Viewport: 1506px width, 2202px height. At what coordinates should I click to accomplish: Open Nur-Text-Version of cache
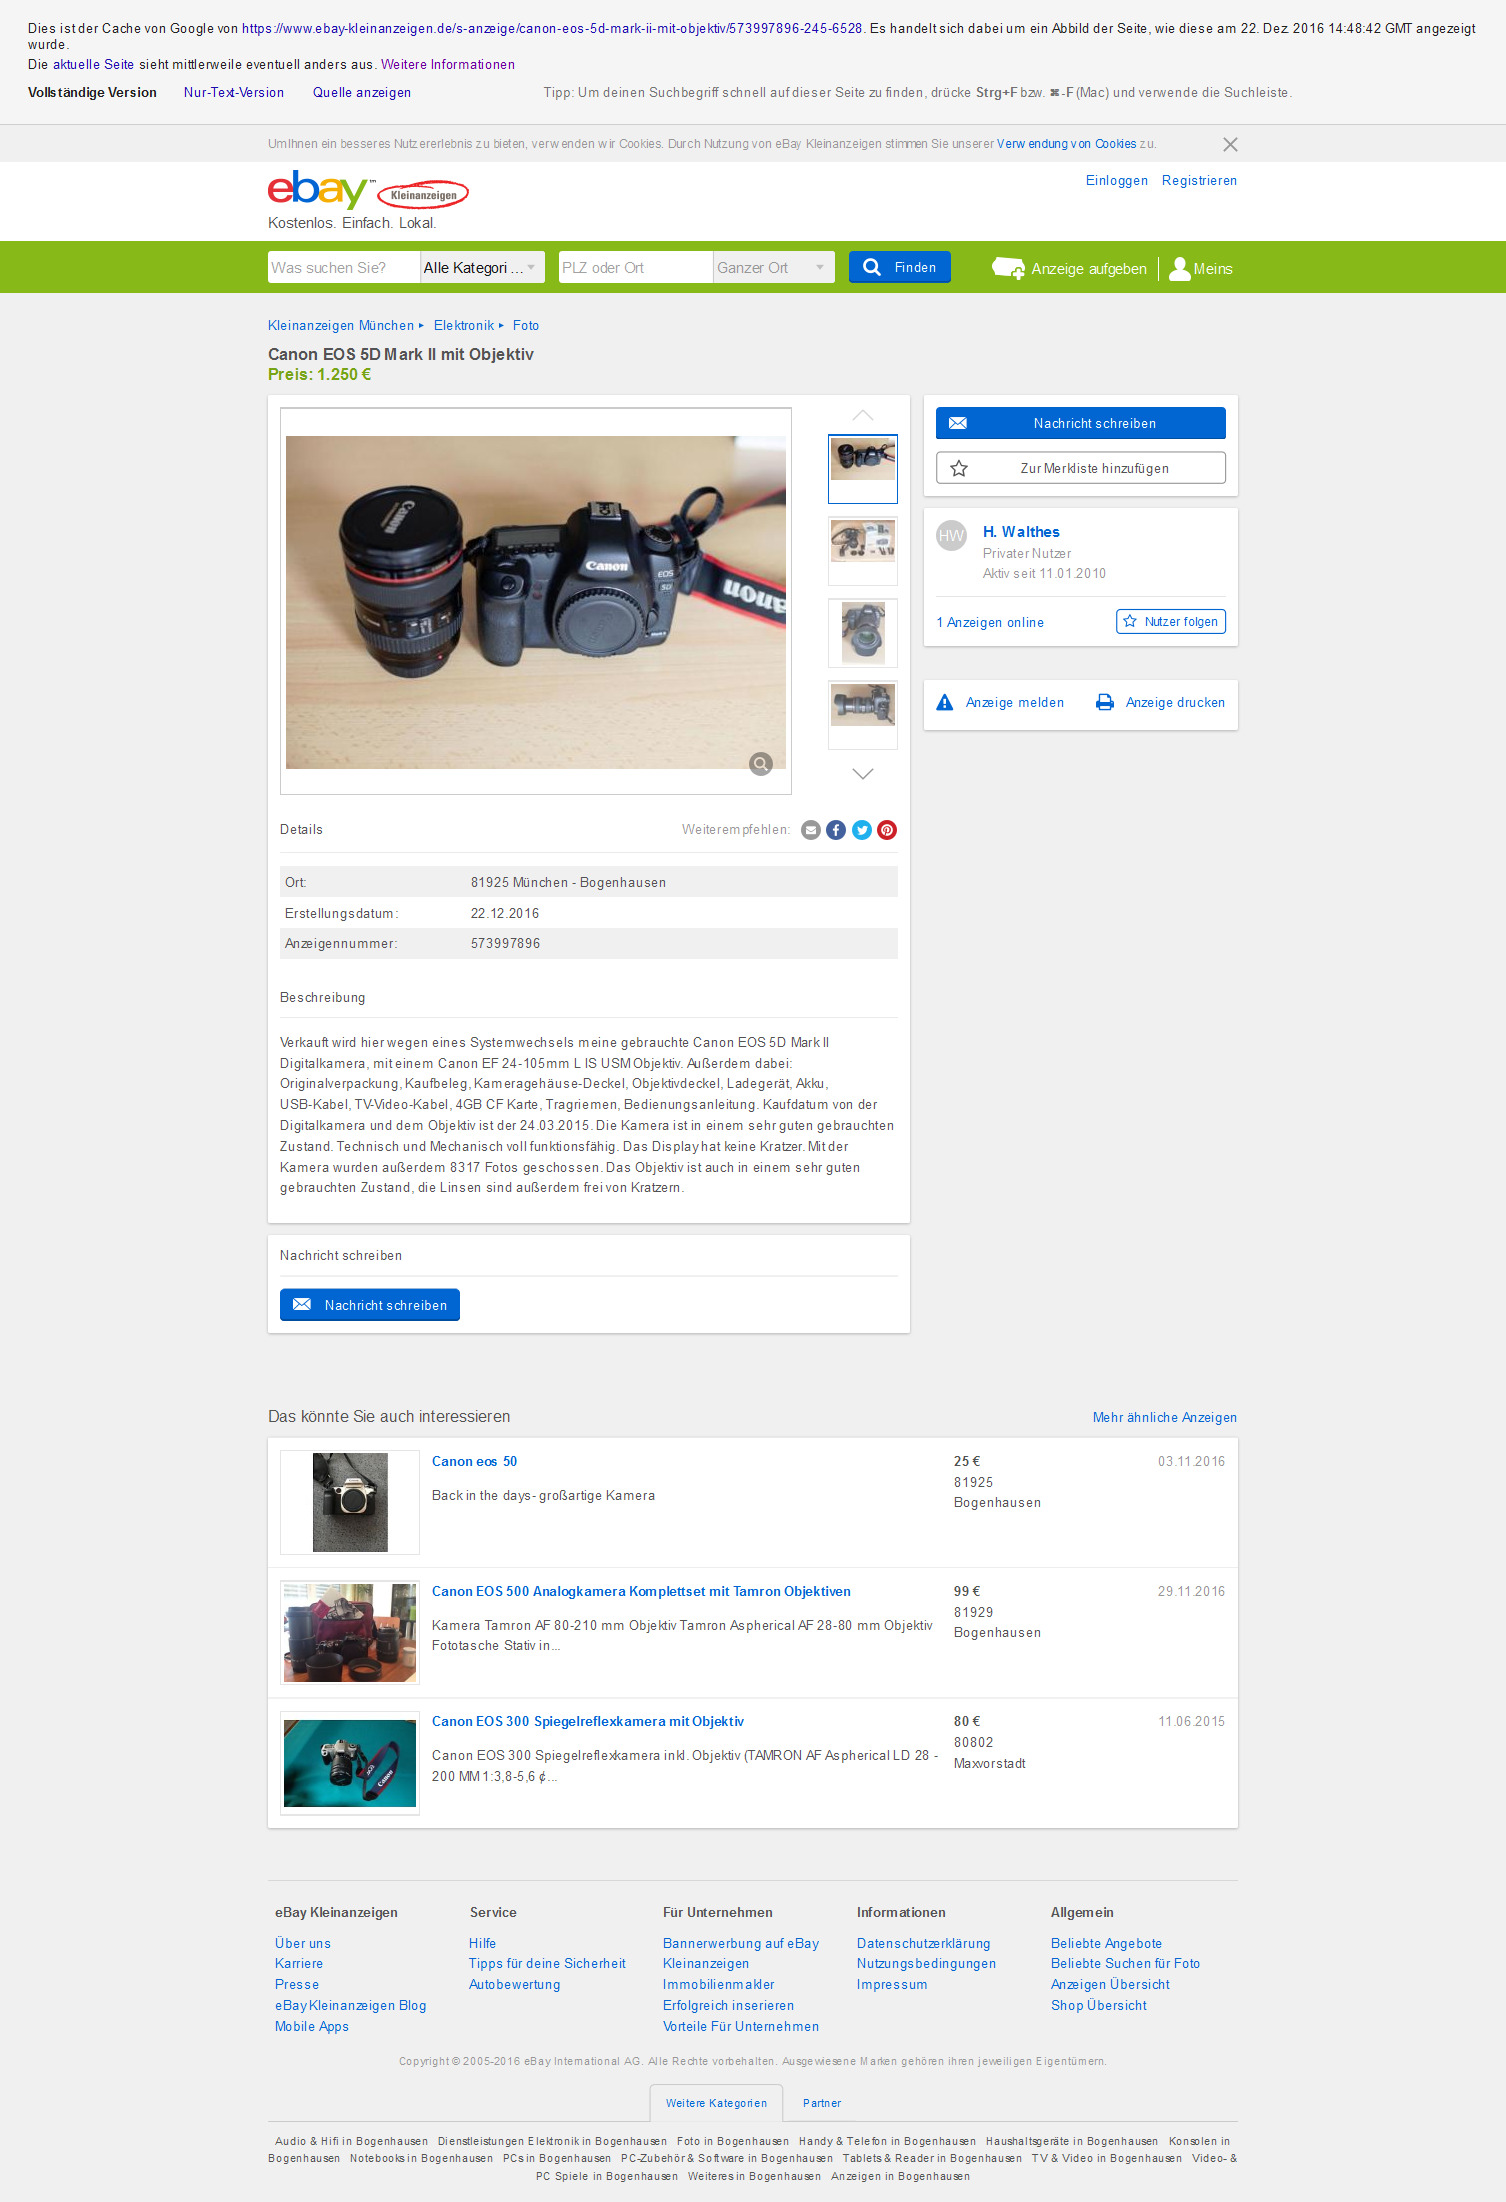coord(234,93)
